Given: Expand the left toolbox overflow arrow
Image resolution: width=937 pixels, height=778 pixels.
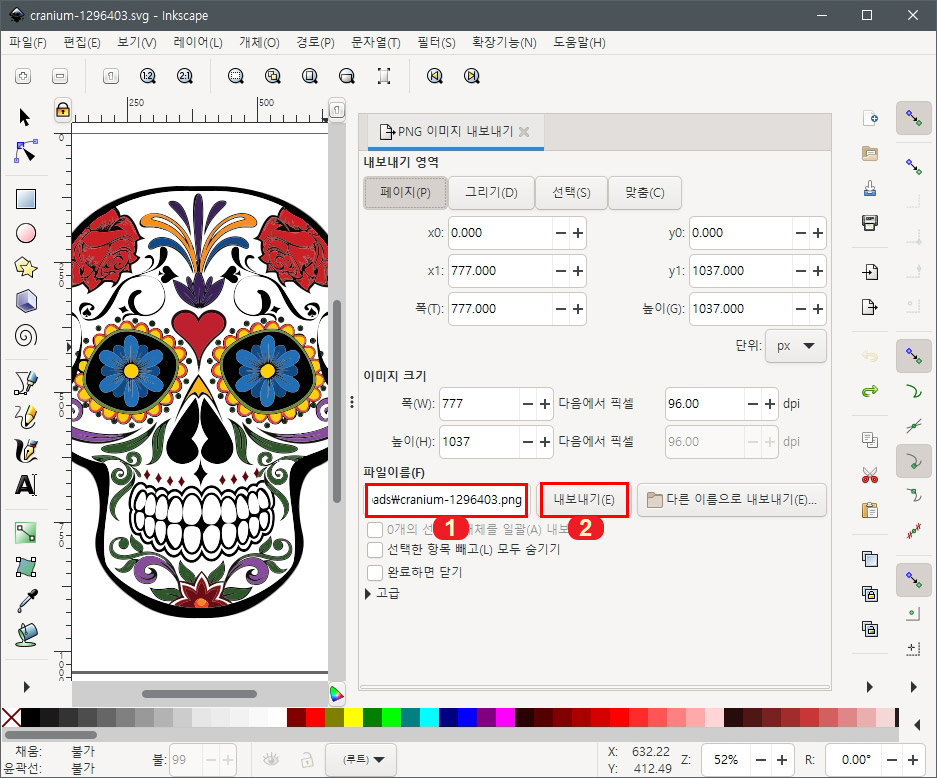Looking at the screenshot, I should tap(26, 687).
